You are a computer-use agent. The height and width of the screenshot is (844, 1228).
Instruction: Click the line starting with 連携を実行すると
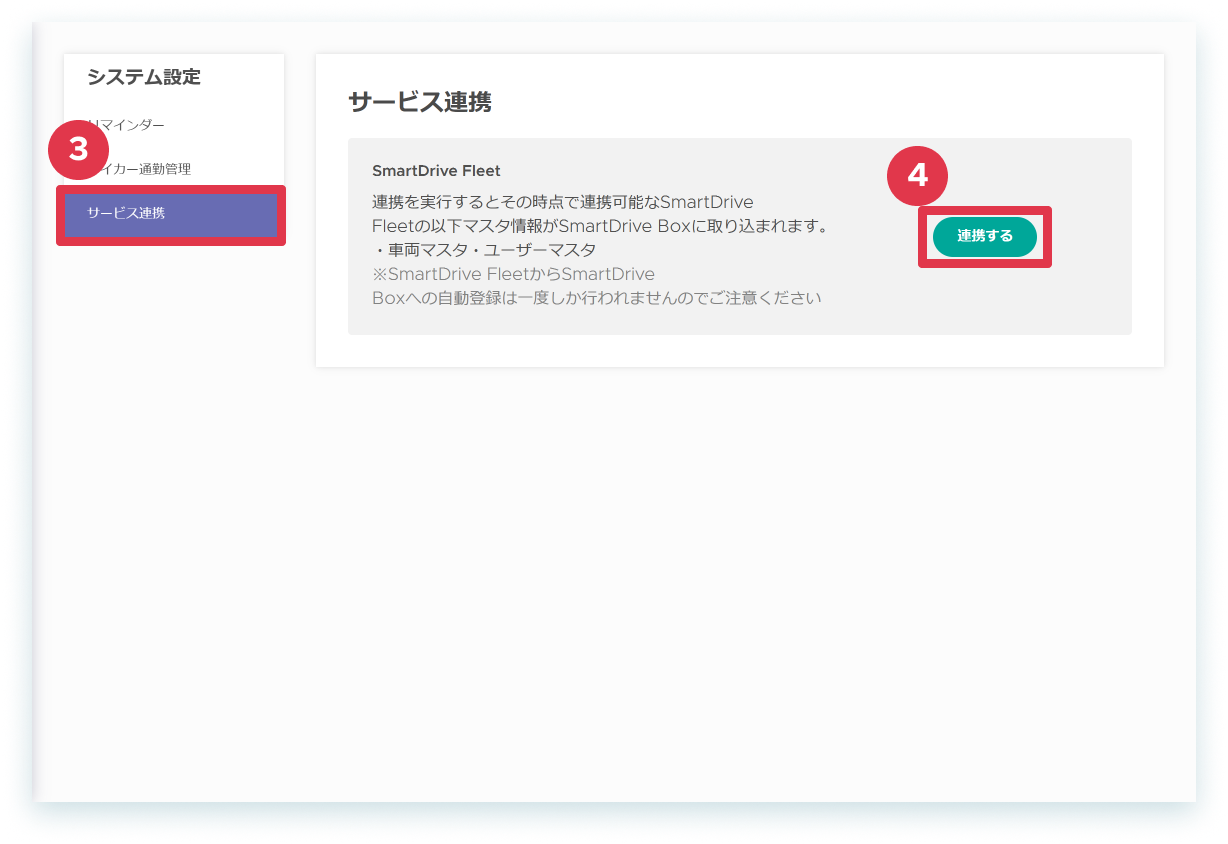[x=562, y=203]
